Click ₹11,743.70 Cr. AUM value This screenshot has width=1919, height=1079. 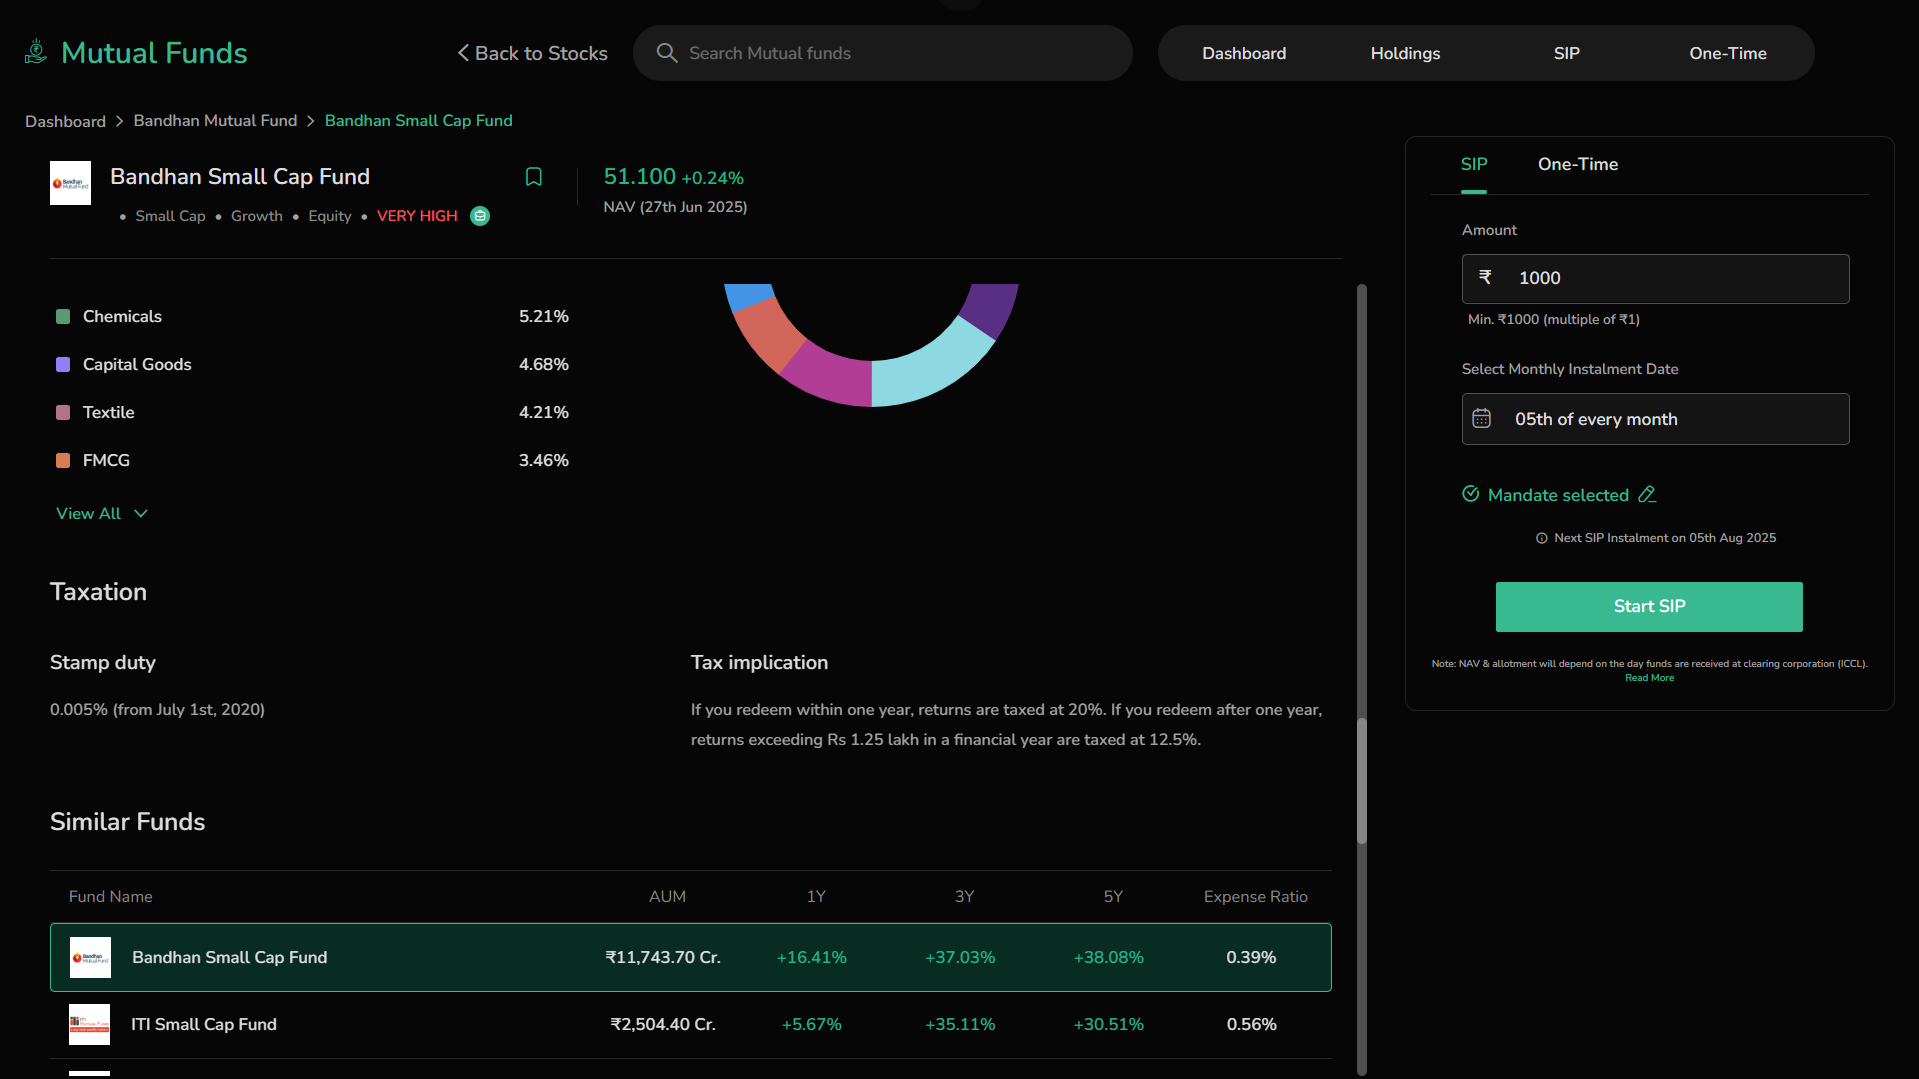pyautogui.click(x=663, y=957)
